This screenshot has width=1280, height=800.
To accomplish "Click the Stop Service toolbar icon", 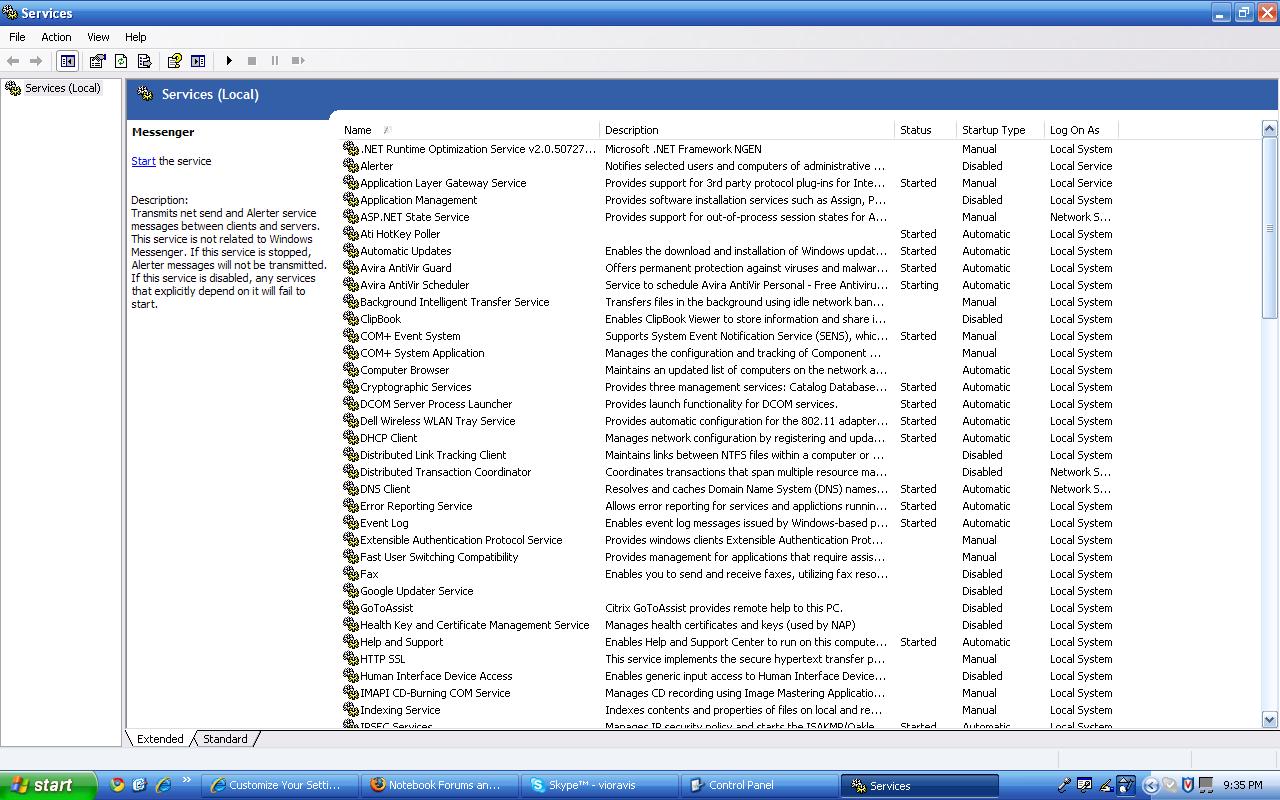I will (x=252, y=61).
